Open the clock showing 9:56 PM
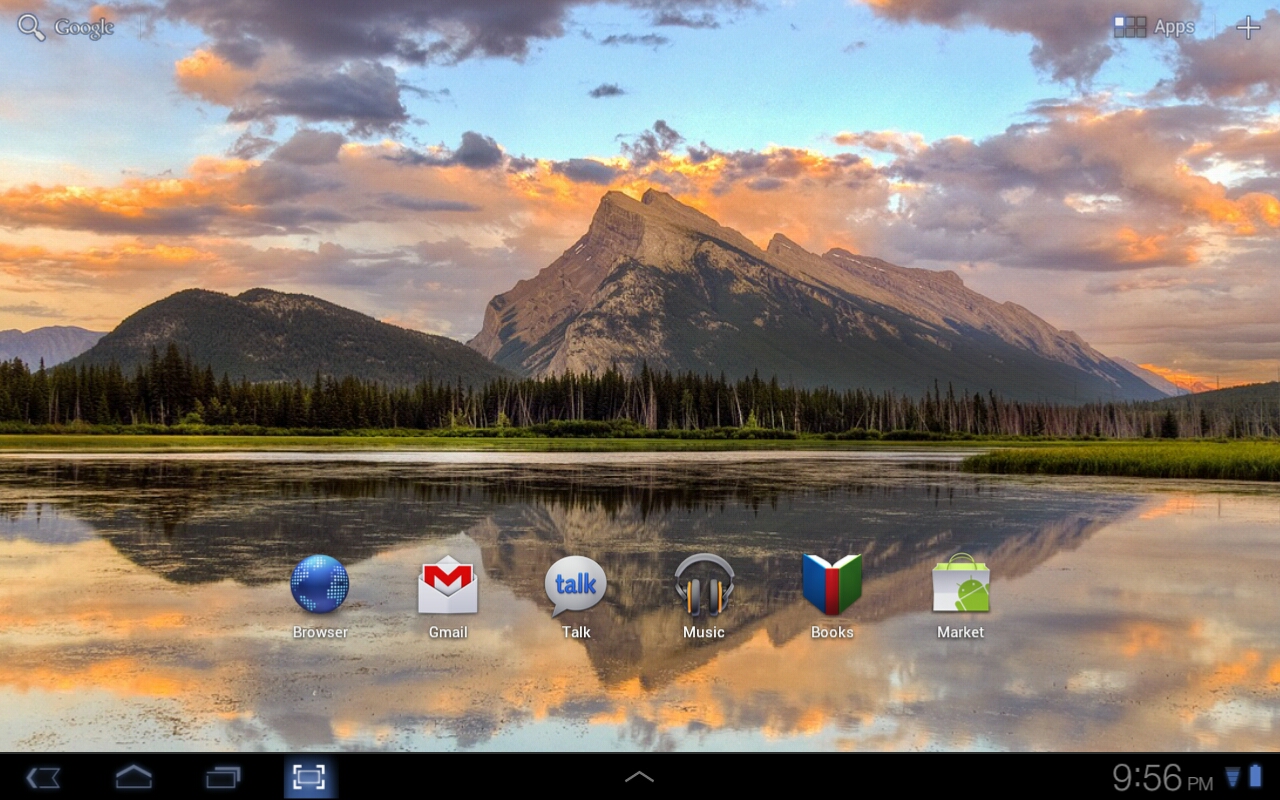 [x=1163, y=778]
